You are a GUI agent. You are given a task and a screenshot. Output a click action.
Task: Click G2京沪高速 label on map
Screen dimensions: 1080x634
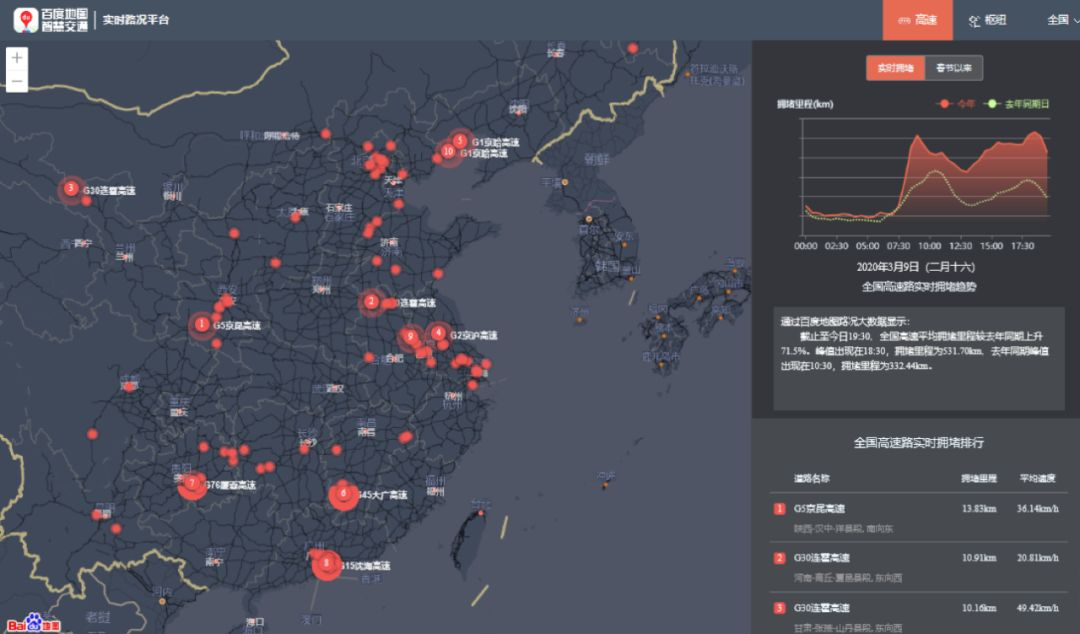click(x=474, y=335)
